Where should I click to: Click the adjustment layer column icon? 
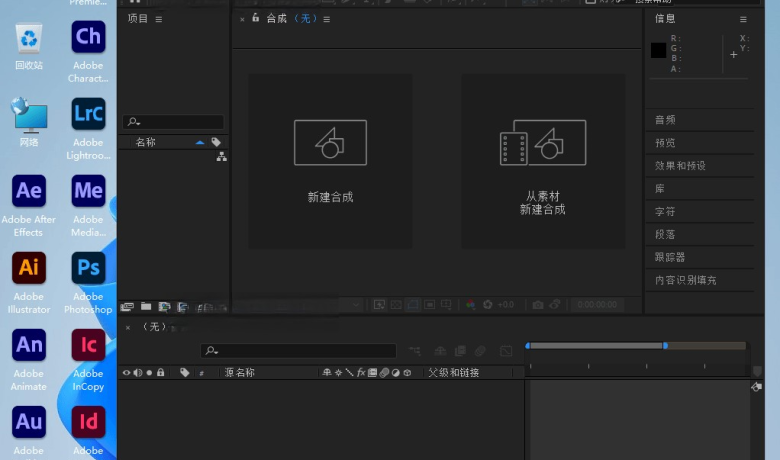[x=395, y=372]
